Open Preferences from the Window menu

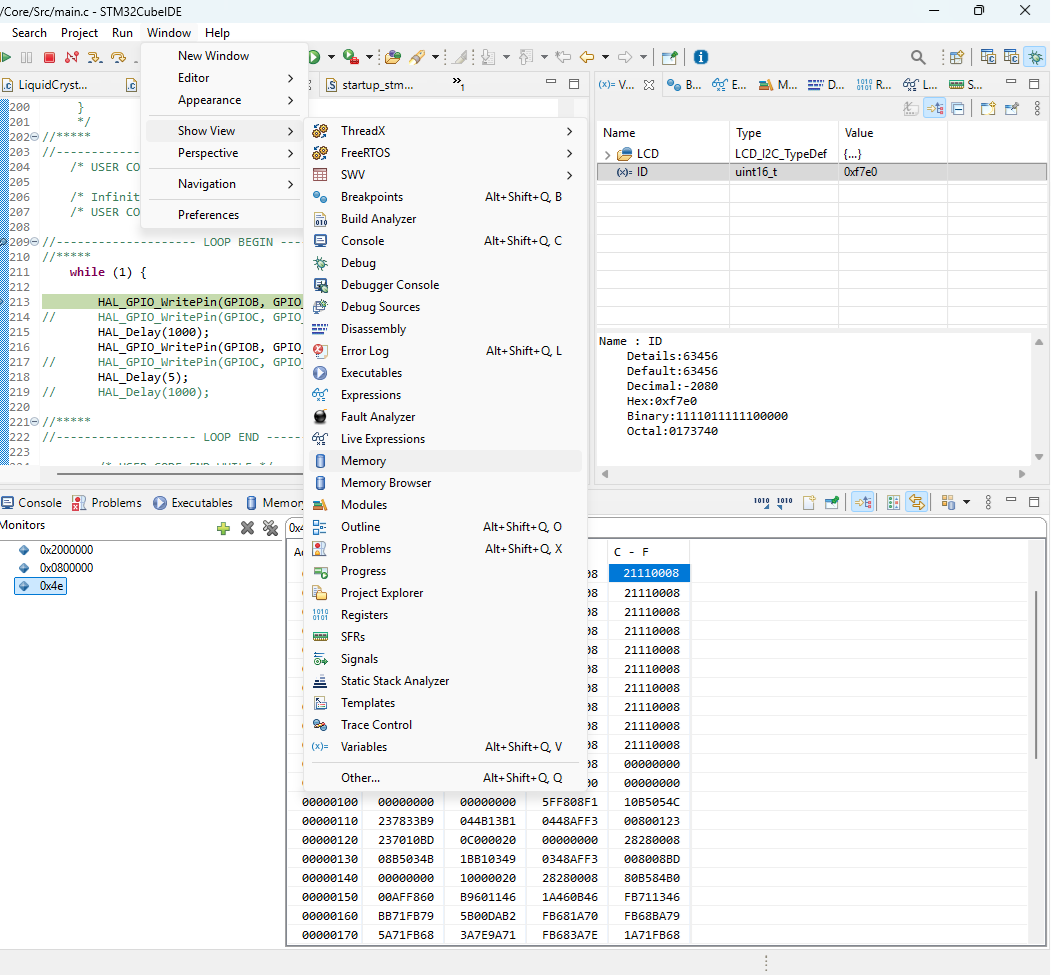coord(208,215)
